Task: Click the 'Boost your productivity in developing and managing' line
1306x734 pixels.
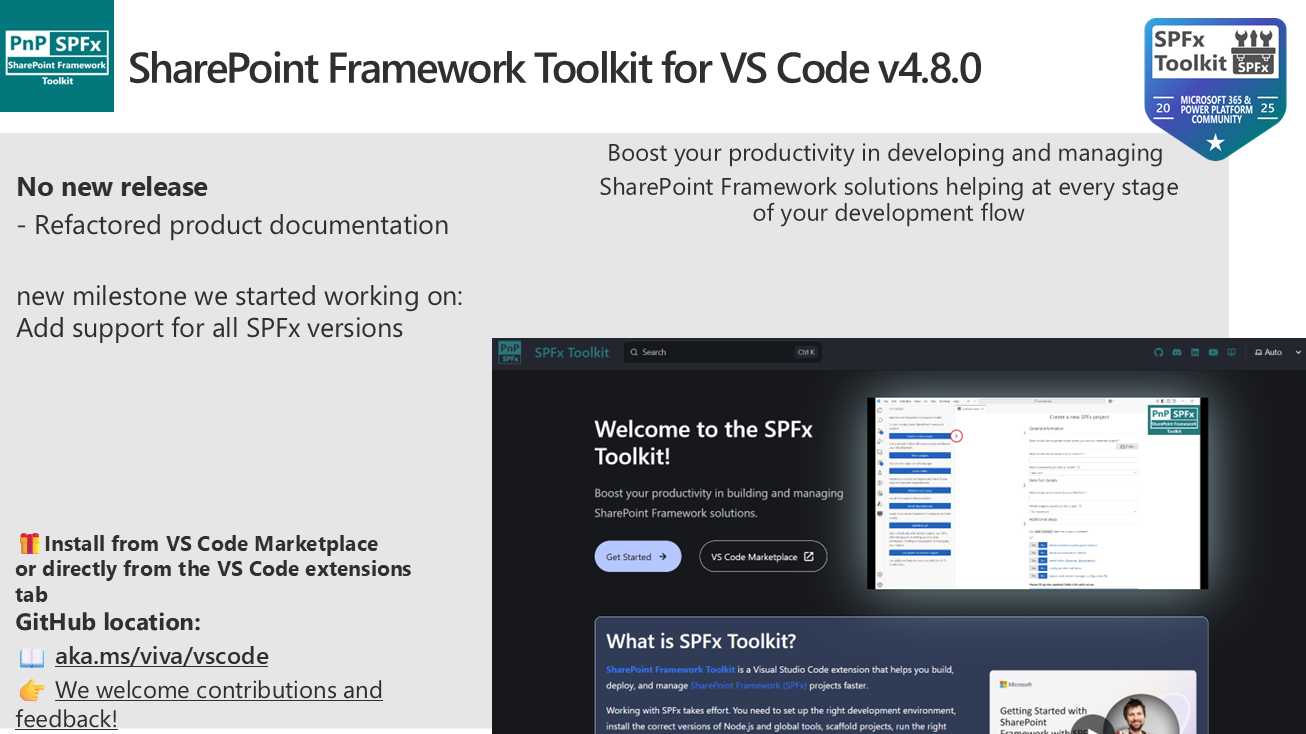Action: tap(885, 153)
